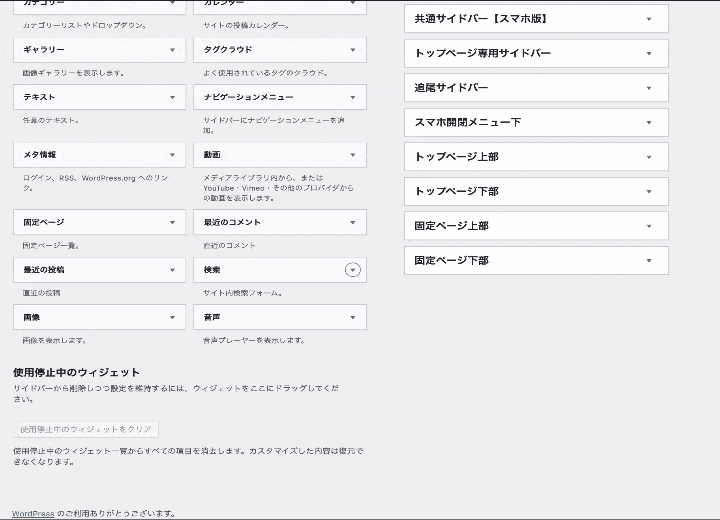Expand the 動画 widget arrow
Image resolution: width=720 pixels, height=520 pixels.
[x=353, y=155]
